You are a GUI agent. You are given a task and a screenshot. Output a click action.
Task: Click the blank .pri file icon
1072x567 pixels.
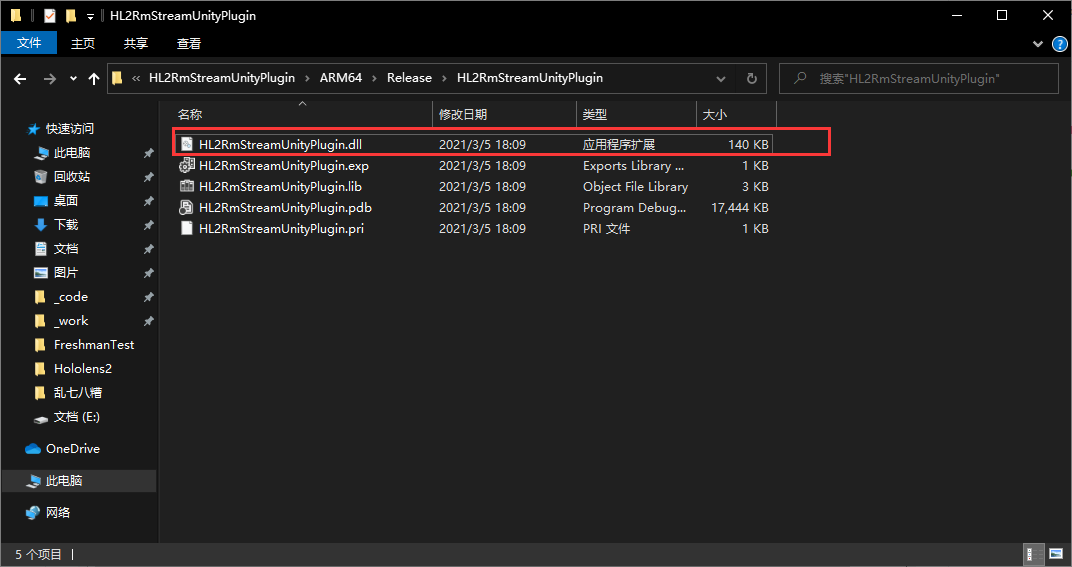coord(187,228)
